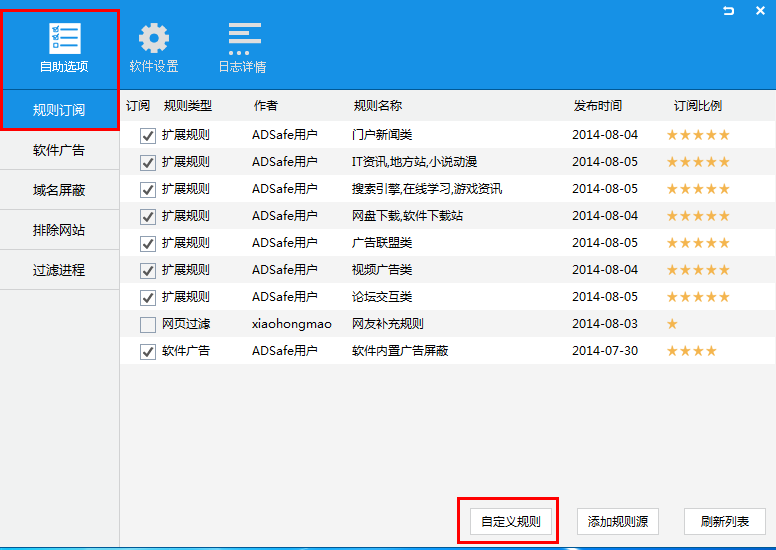
Task: Uncheck subscription for 软件内置广告屏蔽 rule
Action: click(148, 351)
